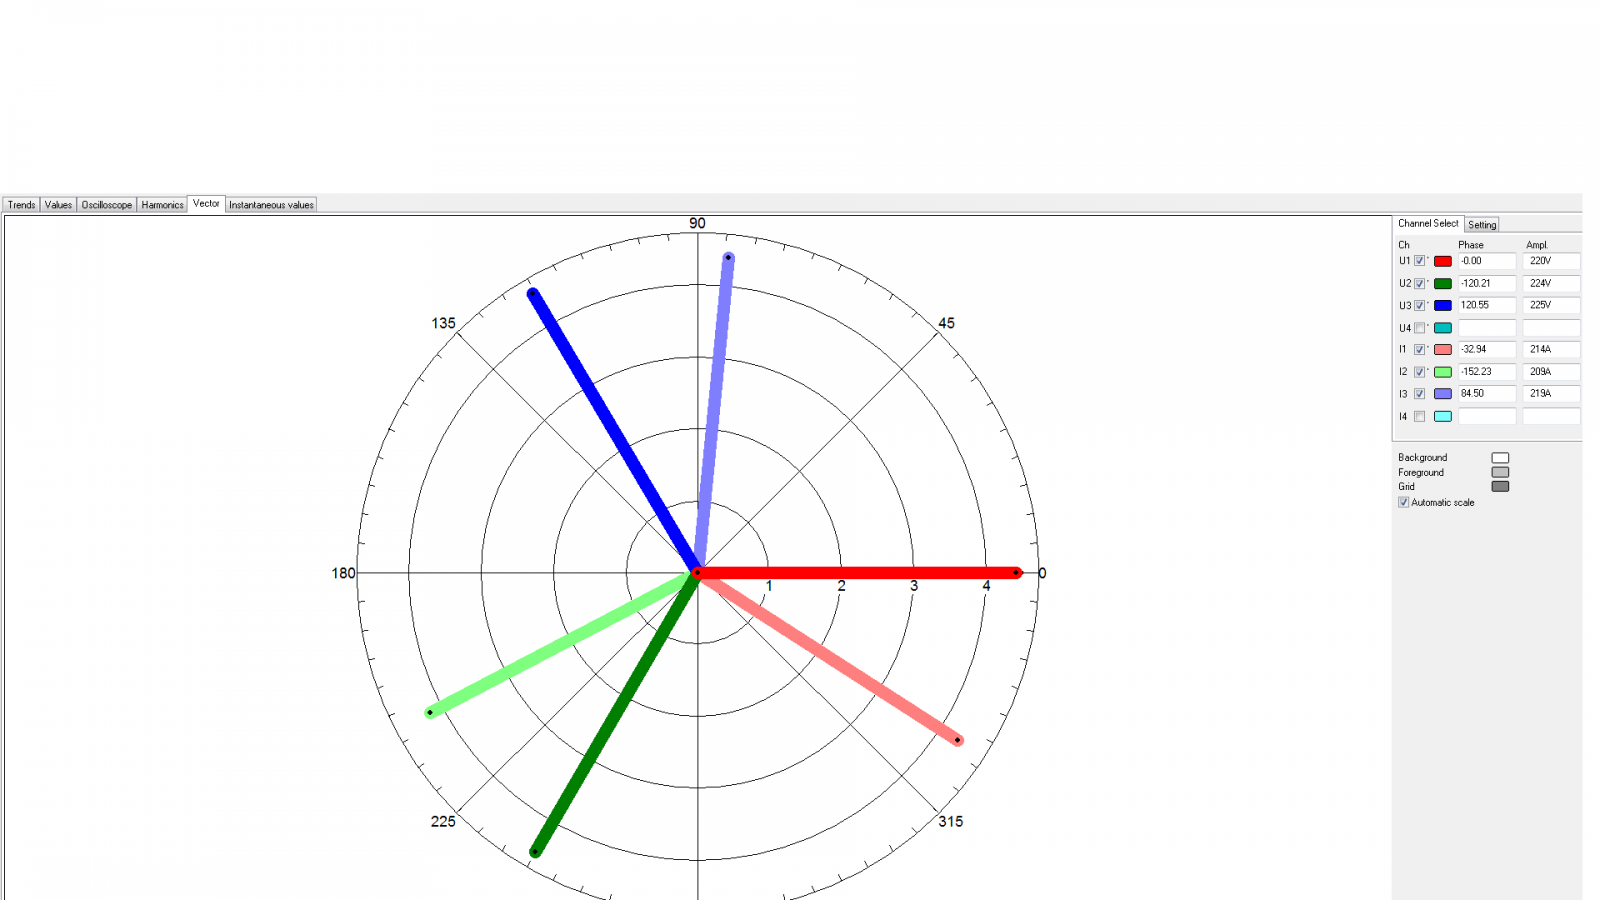Enable the U4 channel checkbox
This screenshot has height=900, width=1600.
(x=1419, y=328)
